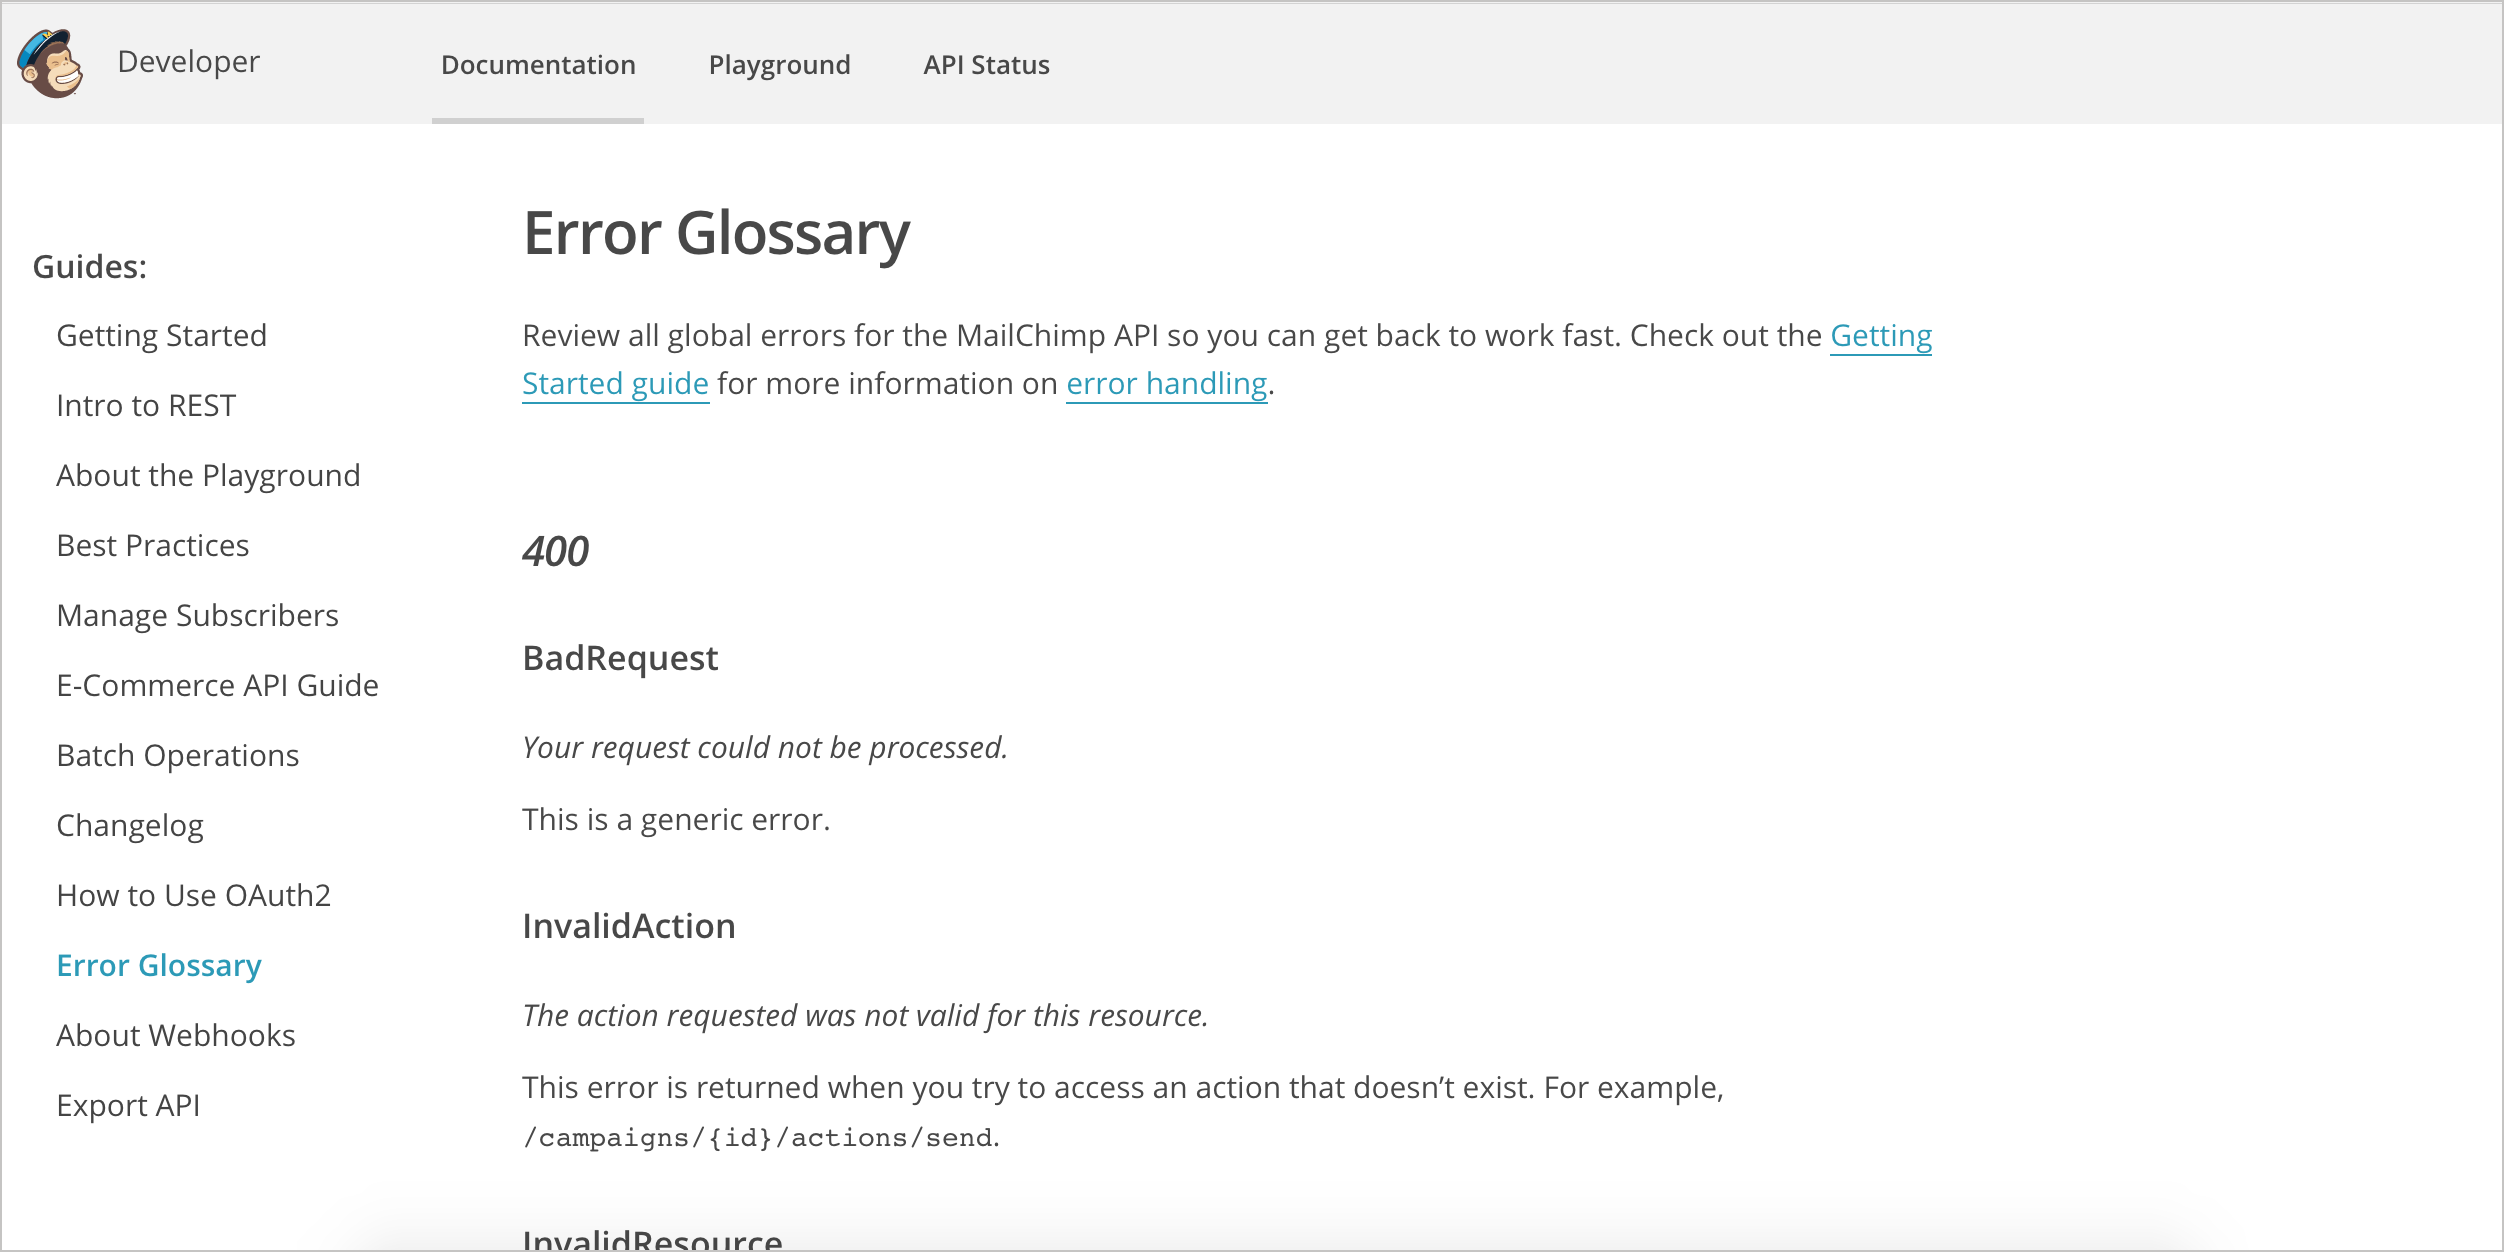The width and height of the screenshot is (2504, 1252).
Task: Navigate to Best Practices guide
Action: [153, 545]
